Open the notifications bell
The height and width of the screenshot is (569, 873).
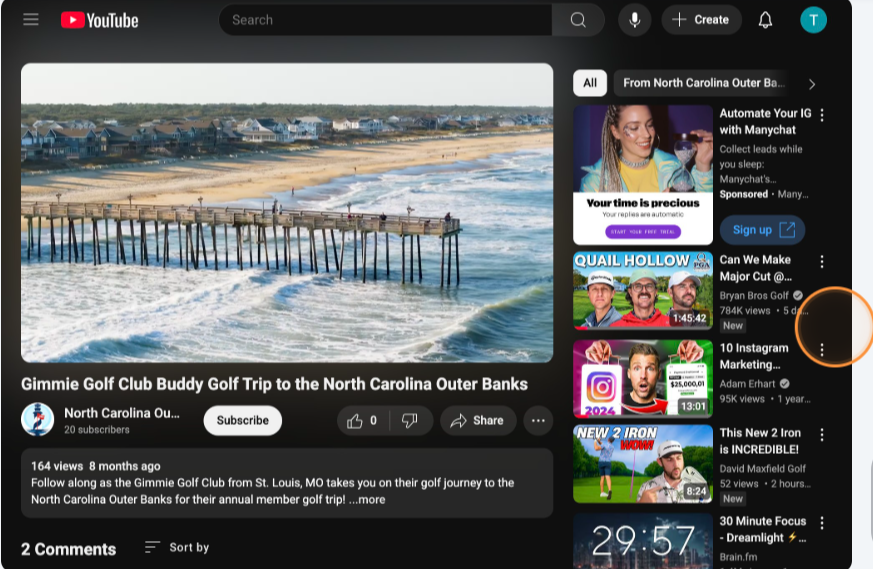[x=765, y=20]
